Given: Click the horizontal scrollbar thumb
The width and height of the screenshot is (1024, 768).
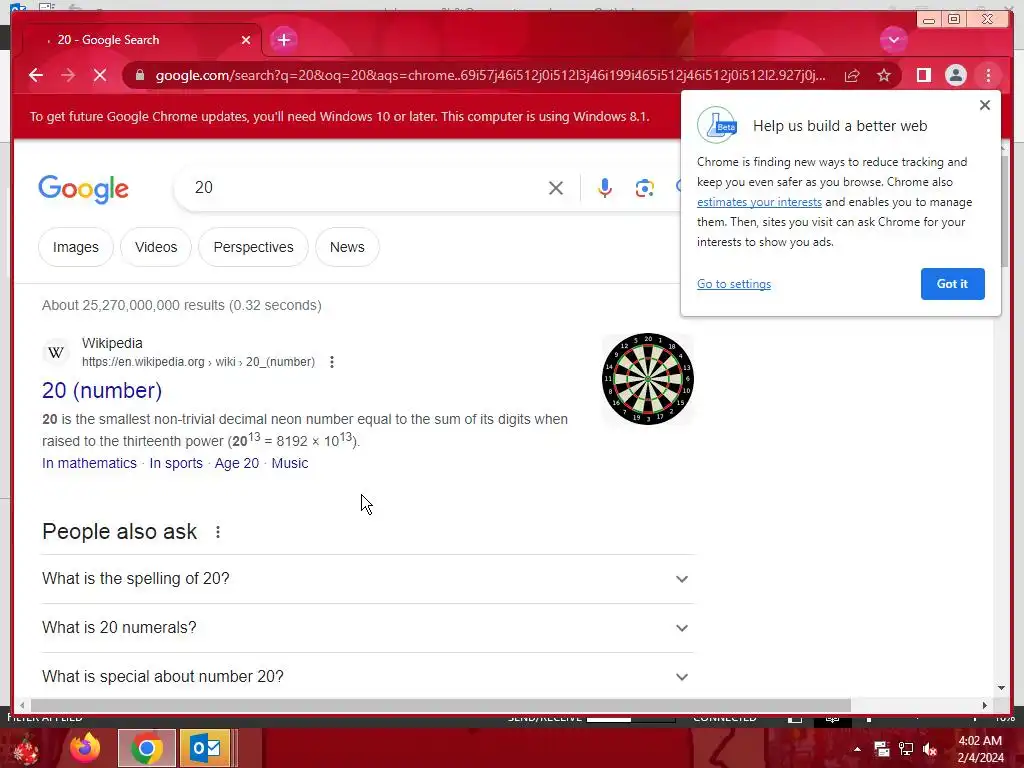Looking at the screenshot, I should tap(441, 705).
